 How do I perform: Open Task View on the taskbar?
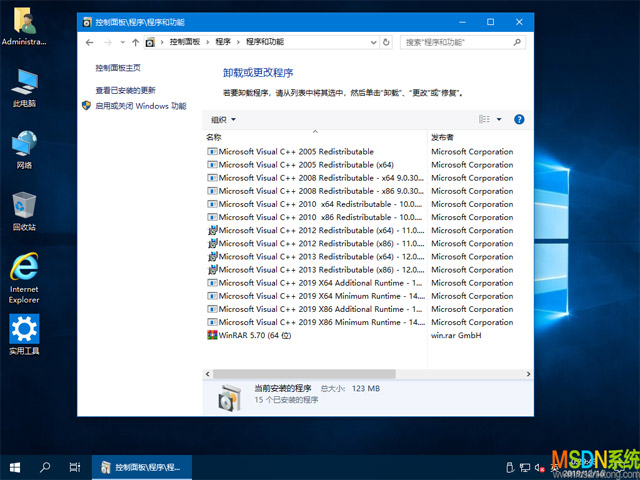pyautogui.click(x=75, y=467)
